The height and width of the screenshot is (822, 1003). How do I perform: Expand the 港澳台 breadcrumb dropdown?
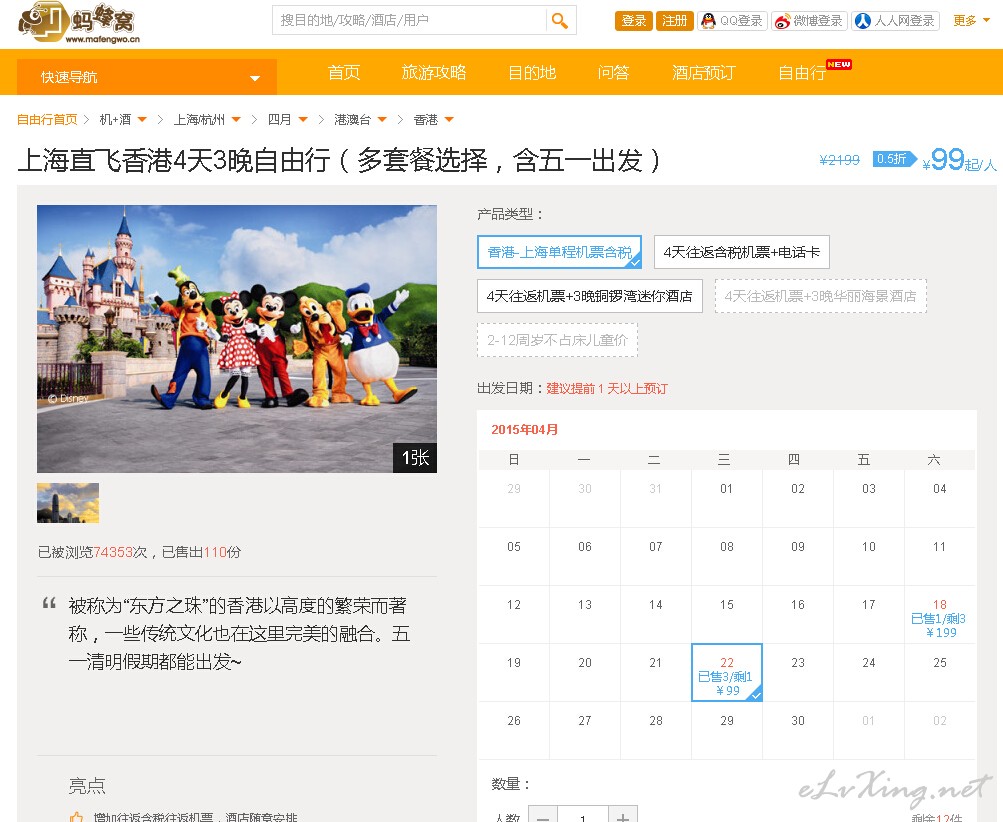pyautogui.click(x=383, y=120)
